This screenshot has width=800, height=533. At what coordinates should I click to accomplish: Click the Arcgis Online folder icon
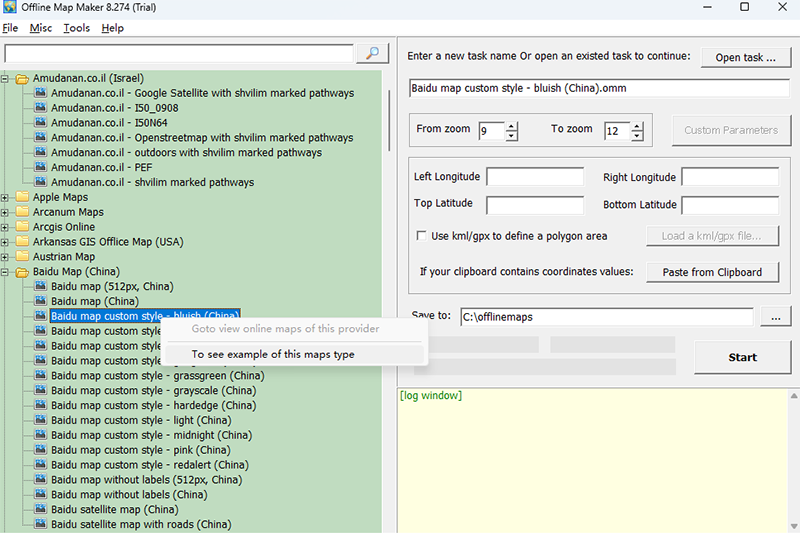point(22,227)
